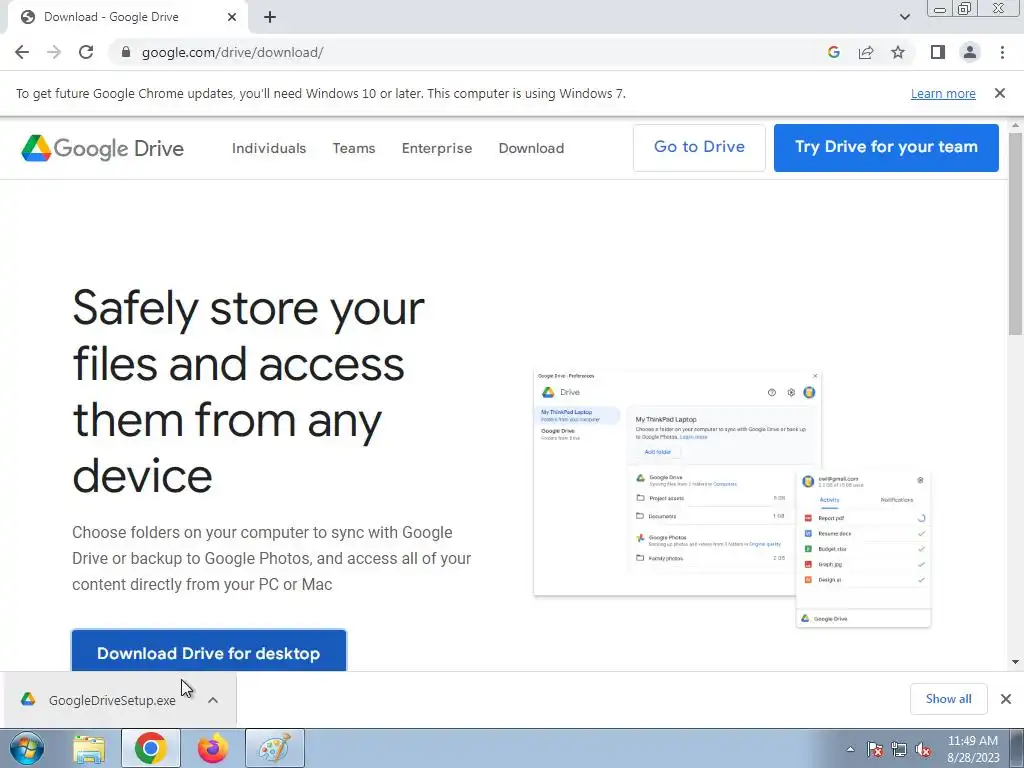Open the Individuals menu item
The width and height of the screenshot is (1024, 768).
coord(269,148)
